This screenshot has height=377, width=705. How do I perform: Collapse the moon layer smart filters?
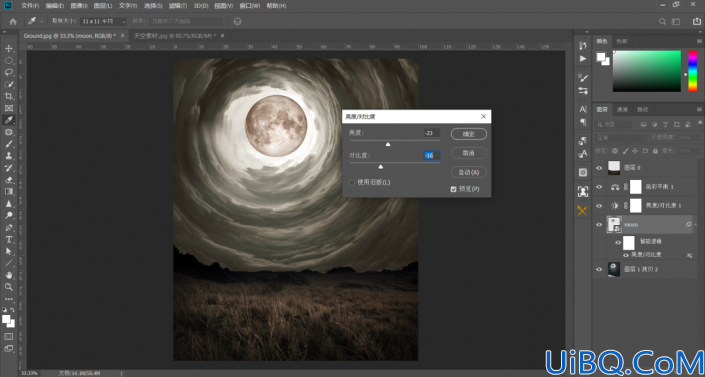click(696, 224)
